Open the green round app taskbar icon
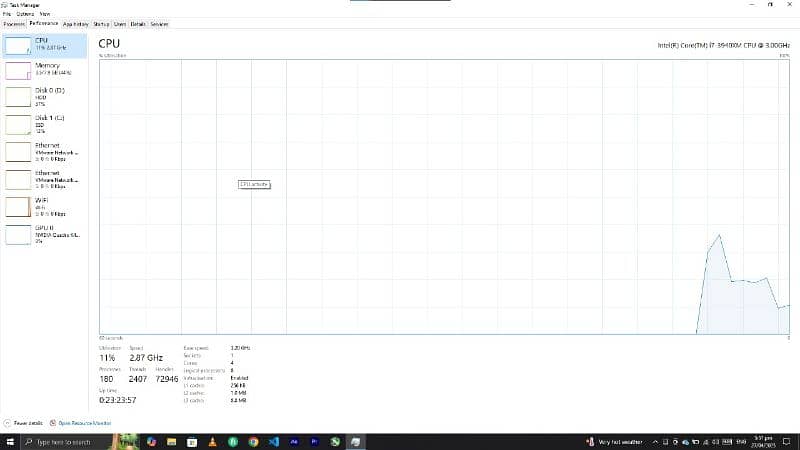This screenshot has height=450, width=800. click(233, 442)
